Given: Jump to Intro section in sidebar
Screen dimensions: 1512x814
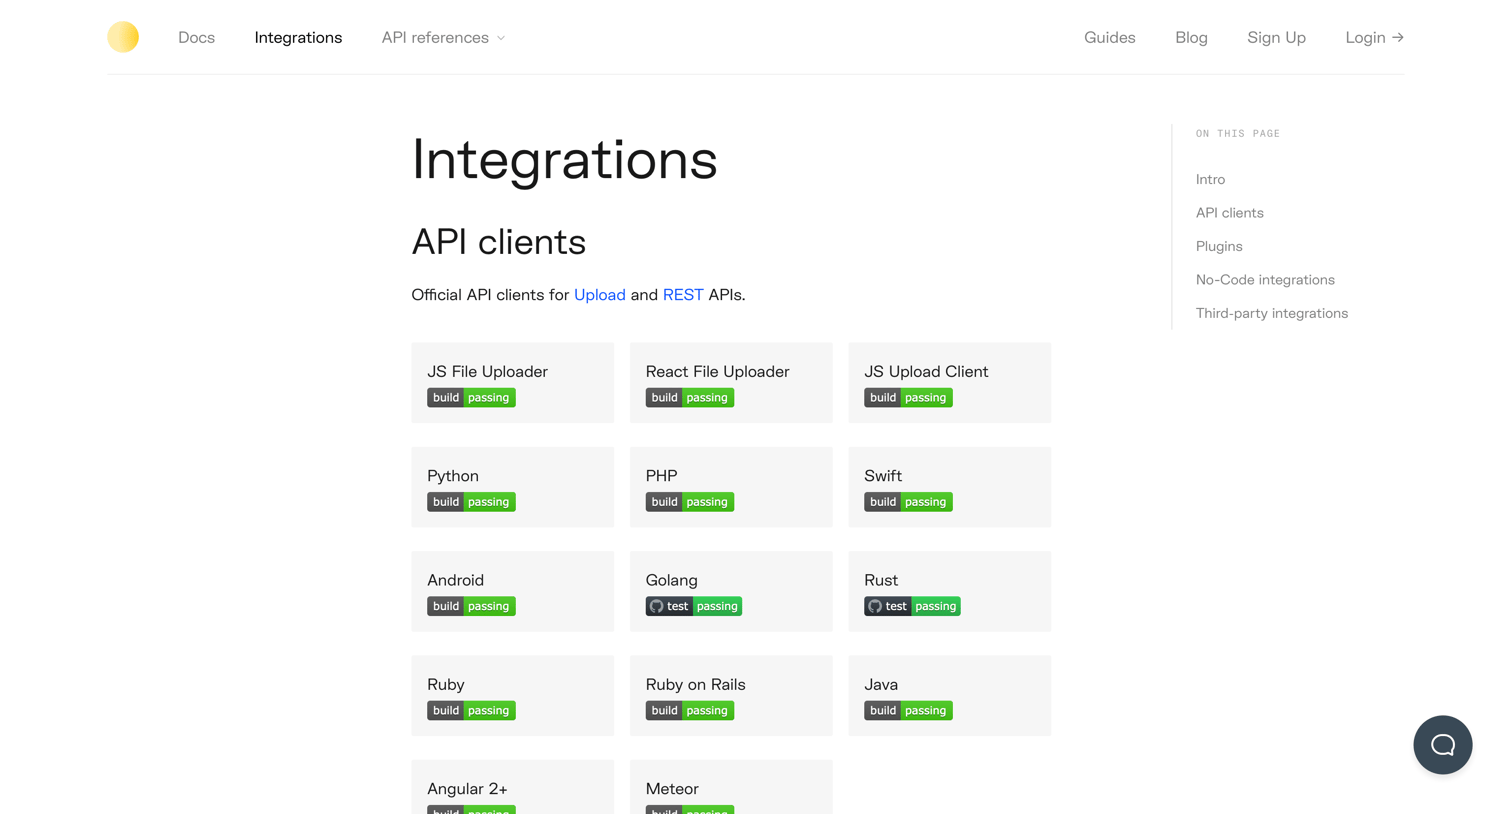Looking at the screenshot, I should pos(1210,180).
